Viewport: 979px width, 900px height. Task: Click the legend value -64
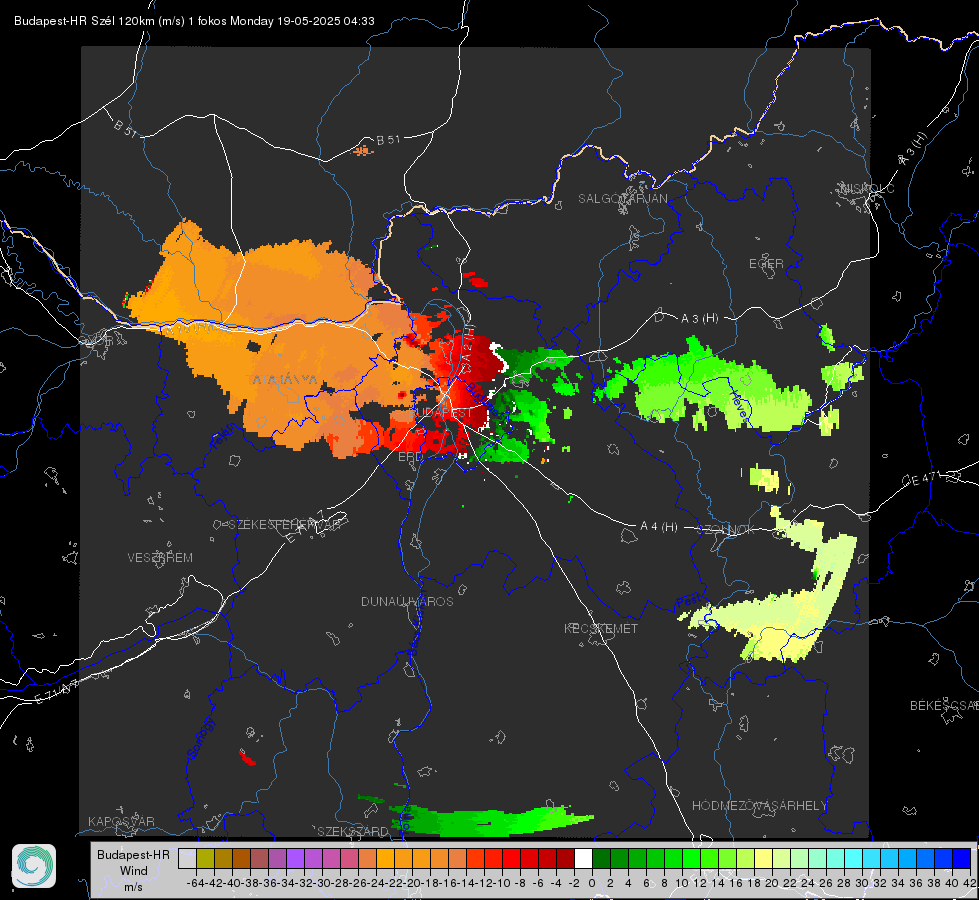tap(196, 883)
